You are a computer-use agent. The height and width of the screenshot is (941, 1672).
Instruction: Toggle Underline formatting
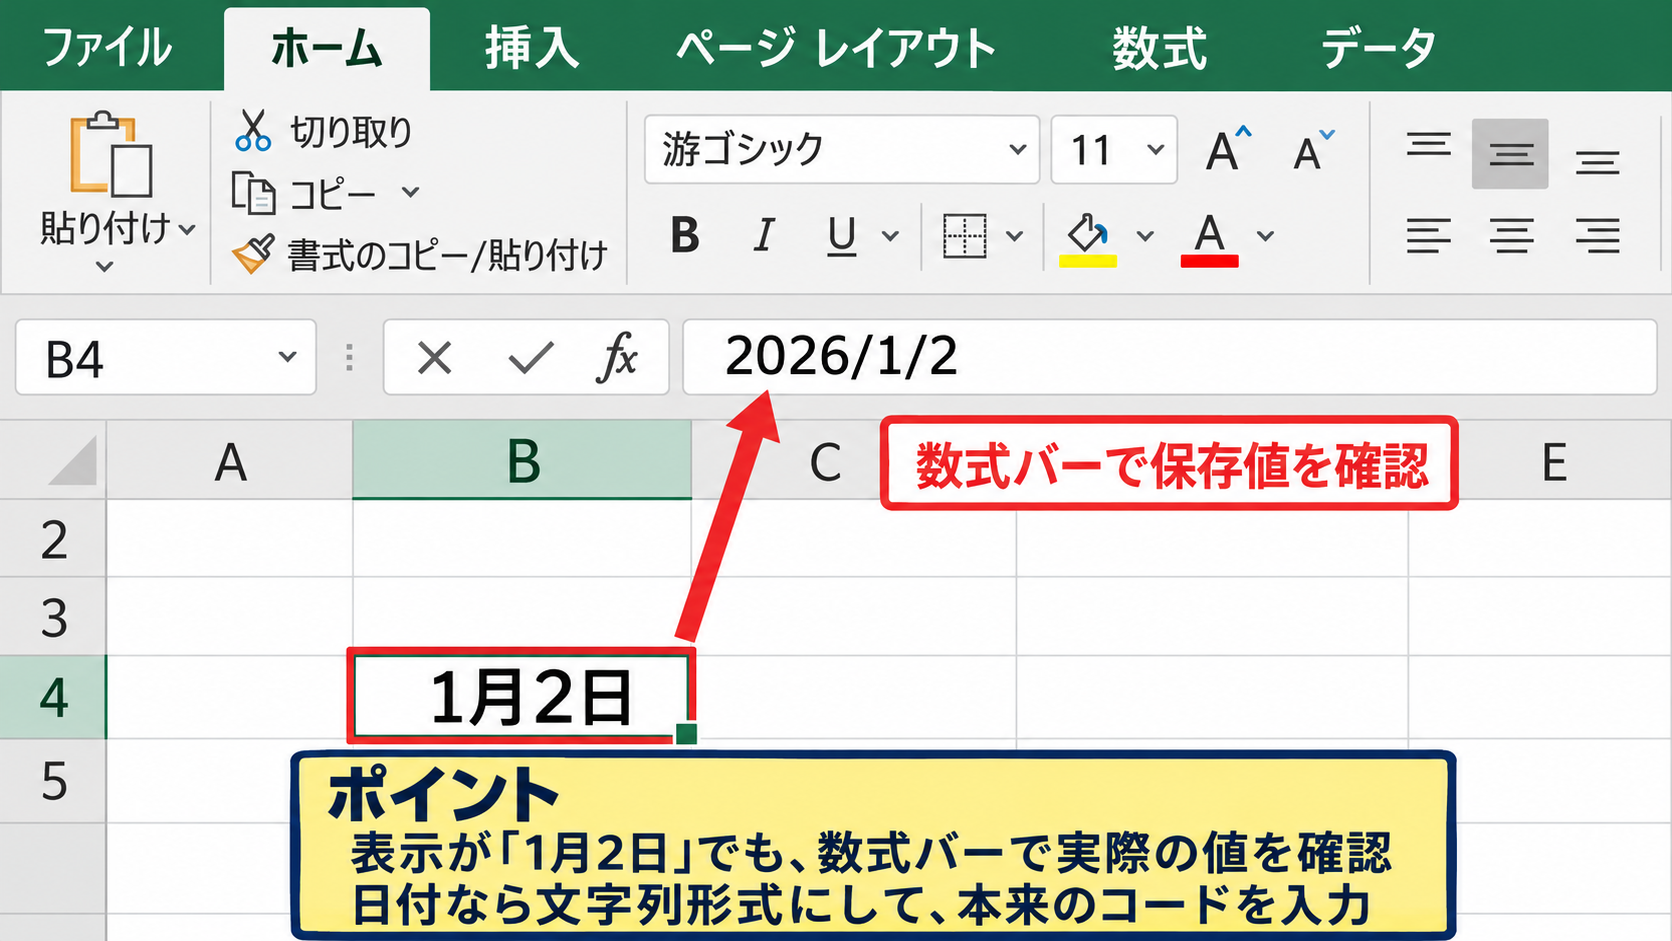pyautogui.click(x=842, y=236)
